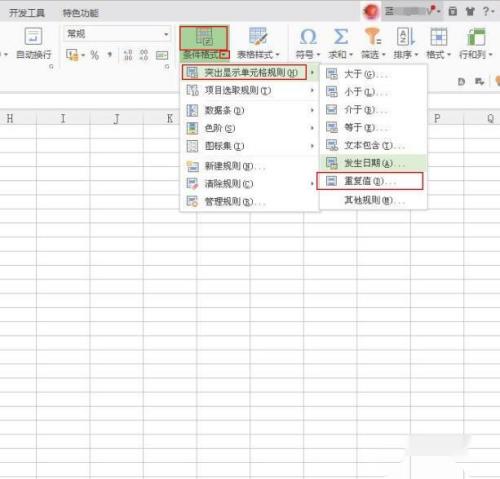Screen dimensions: 500x479
Task: Select the 等于 rule option
Action: (373, 127)
